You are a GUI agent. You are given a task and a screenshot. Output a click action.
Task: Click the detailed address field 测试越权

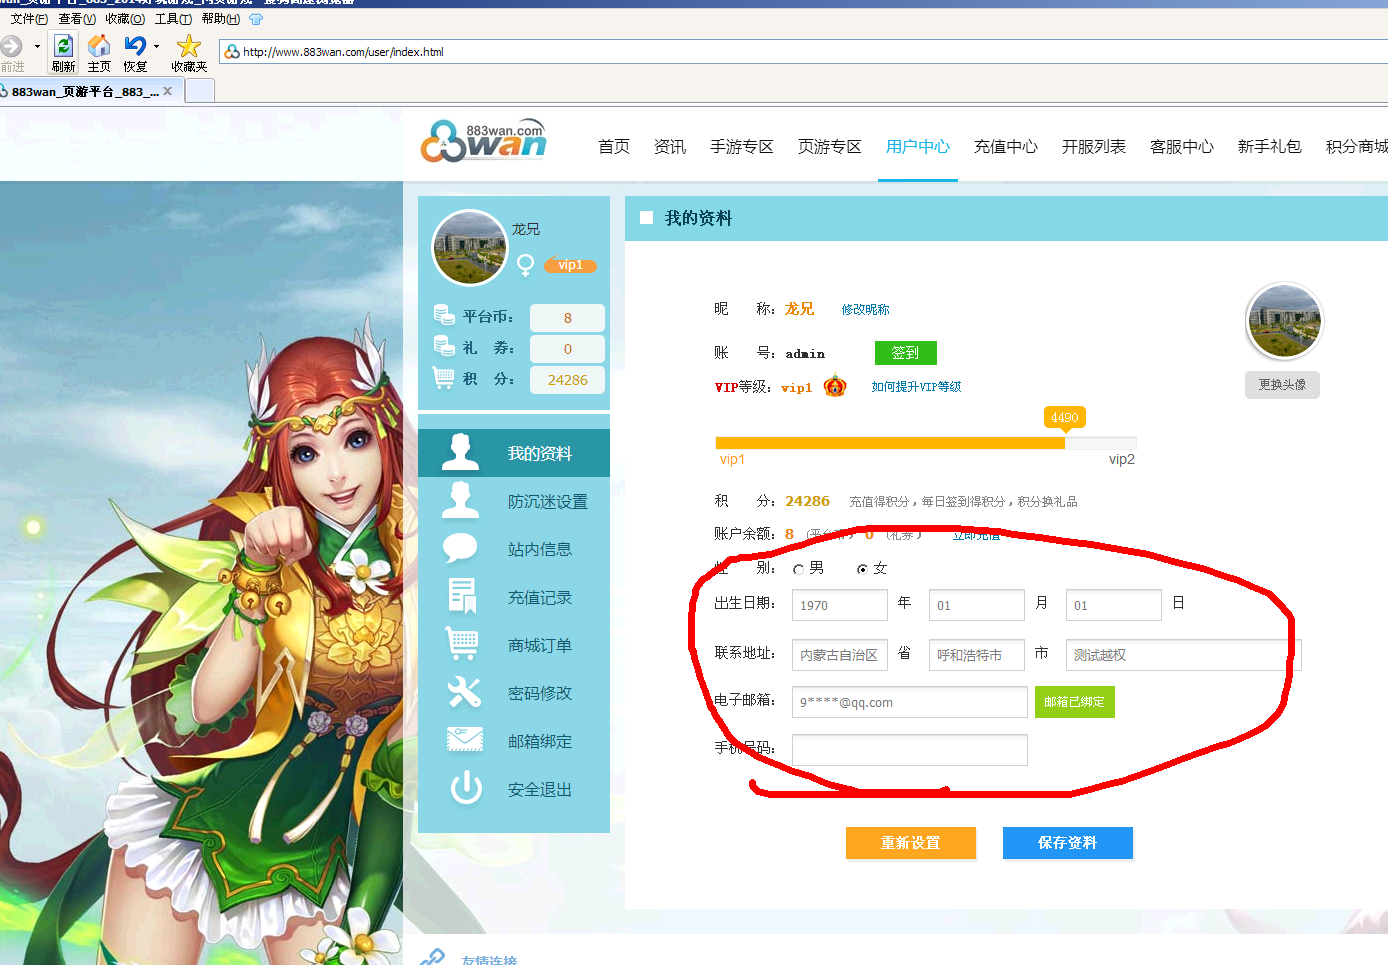pos(1184,655)
